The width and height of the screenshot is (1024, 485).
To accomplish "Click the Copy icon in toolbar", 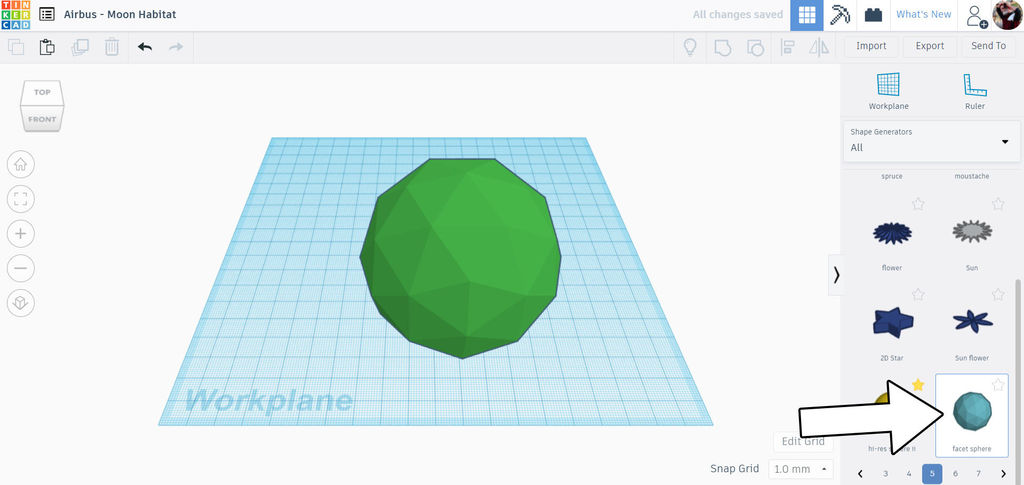I will coord(16,47).
